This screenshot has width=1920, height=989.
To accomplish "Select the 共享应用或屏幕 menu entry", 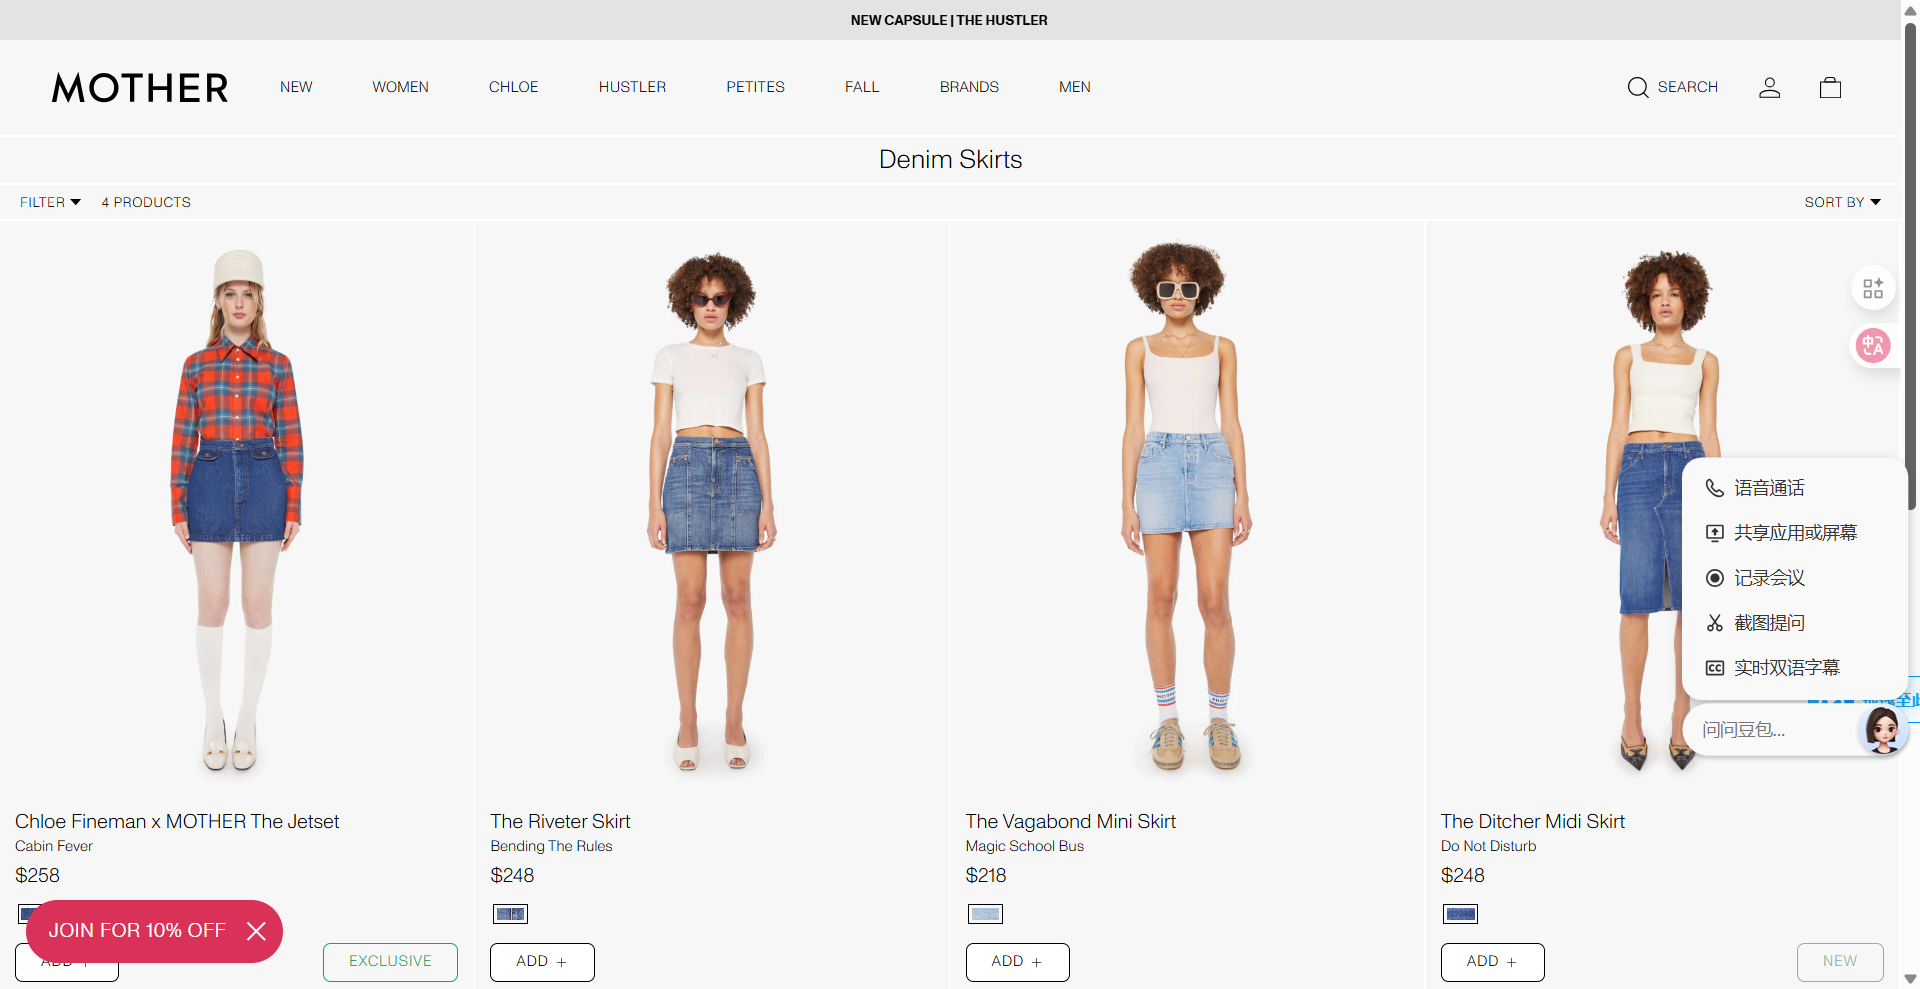I will [1793, 533].
